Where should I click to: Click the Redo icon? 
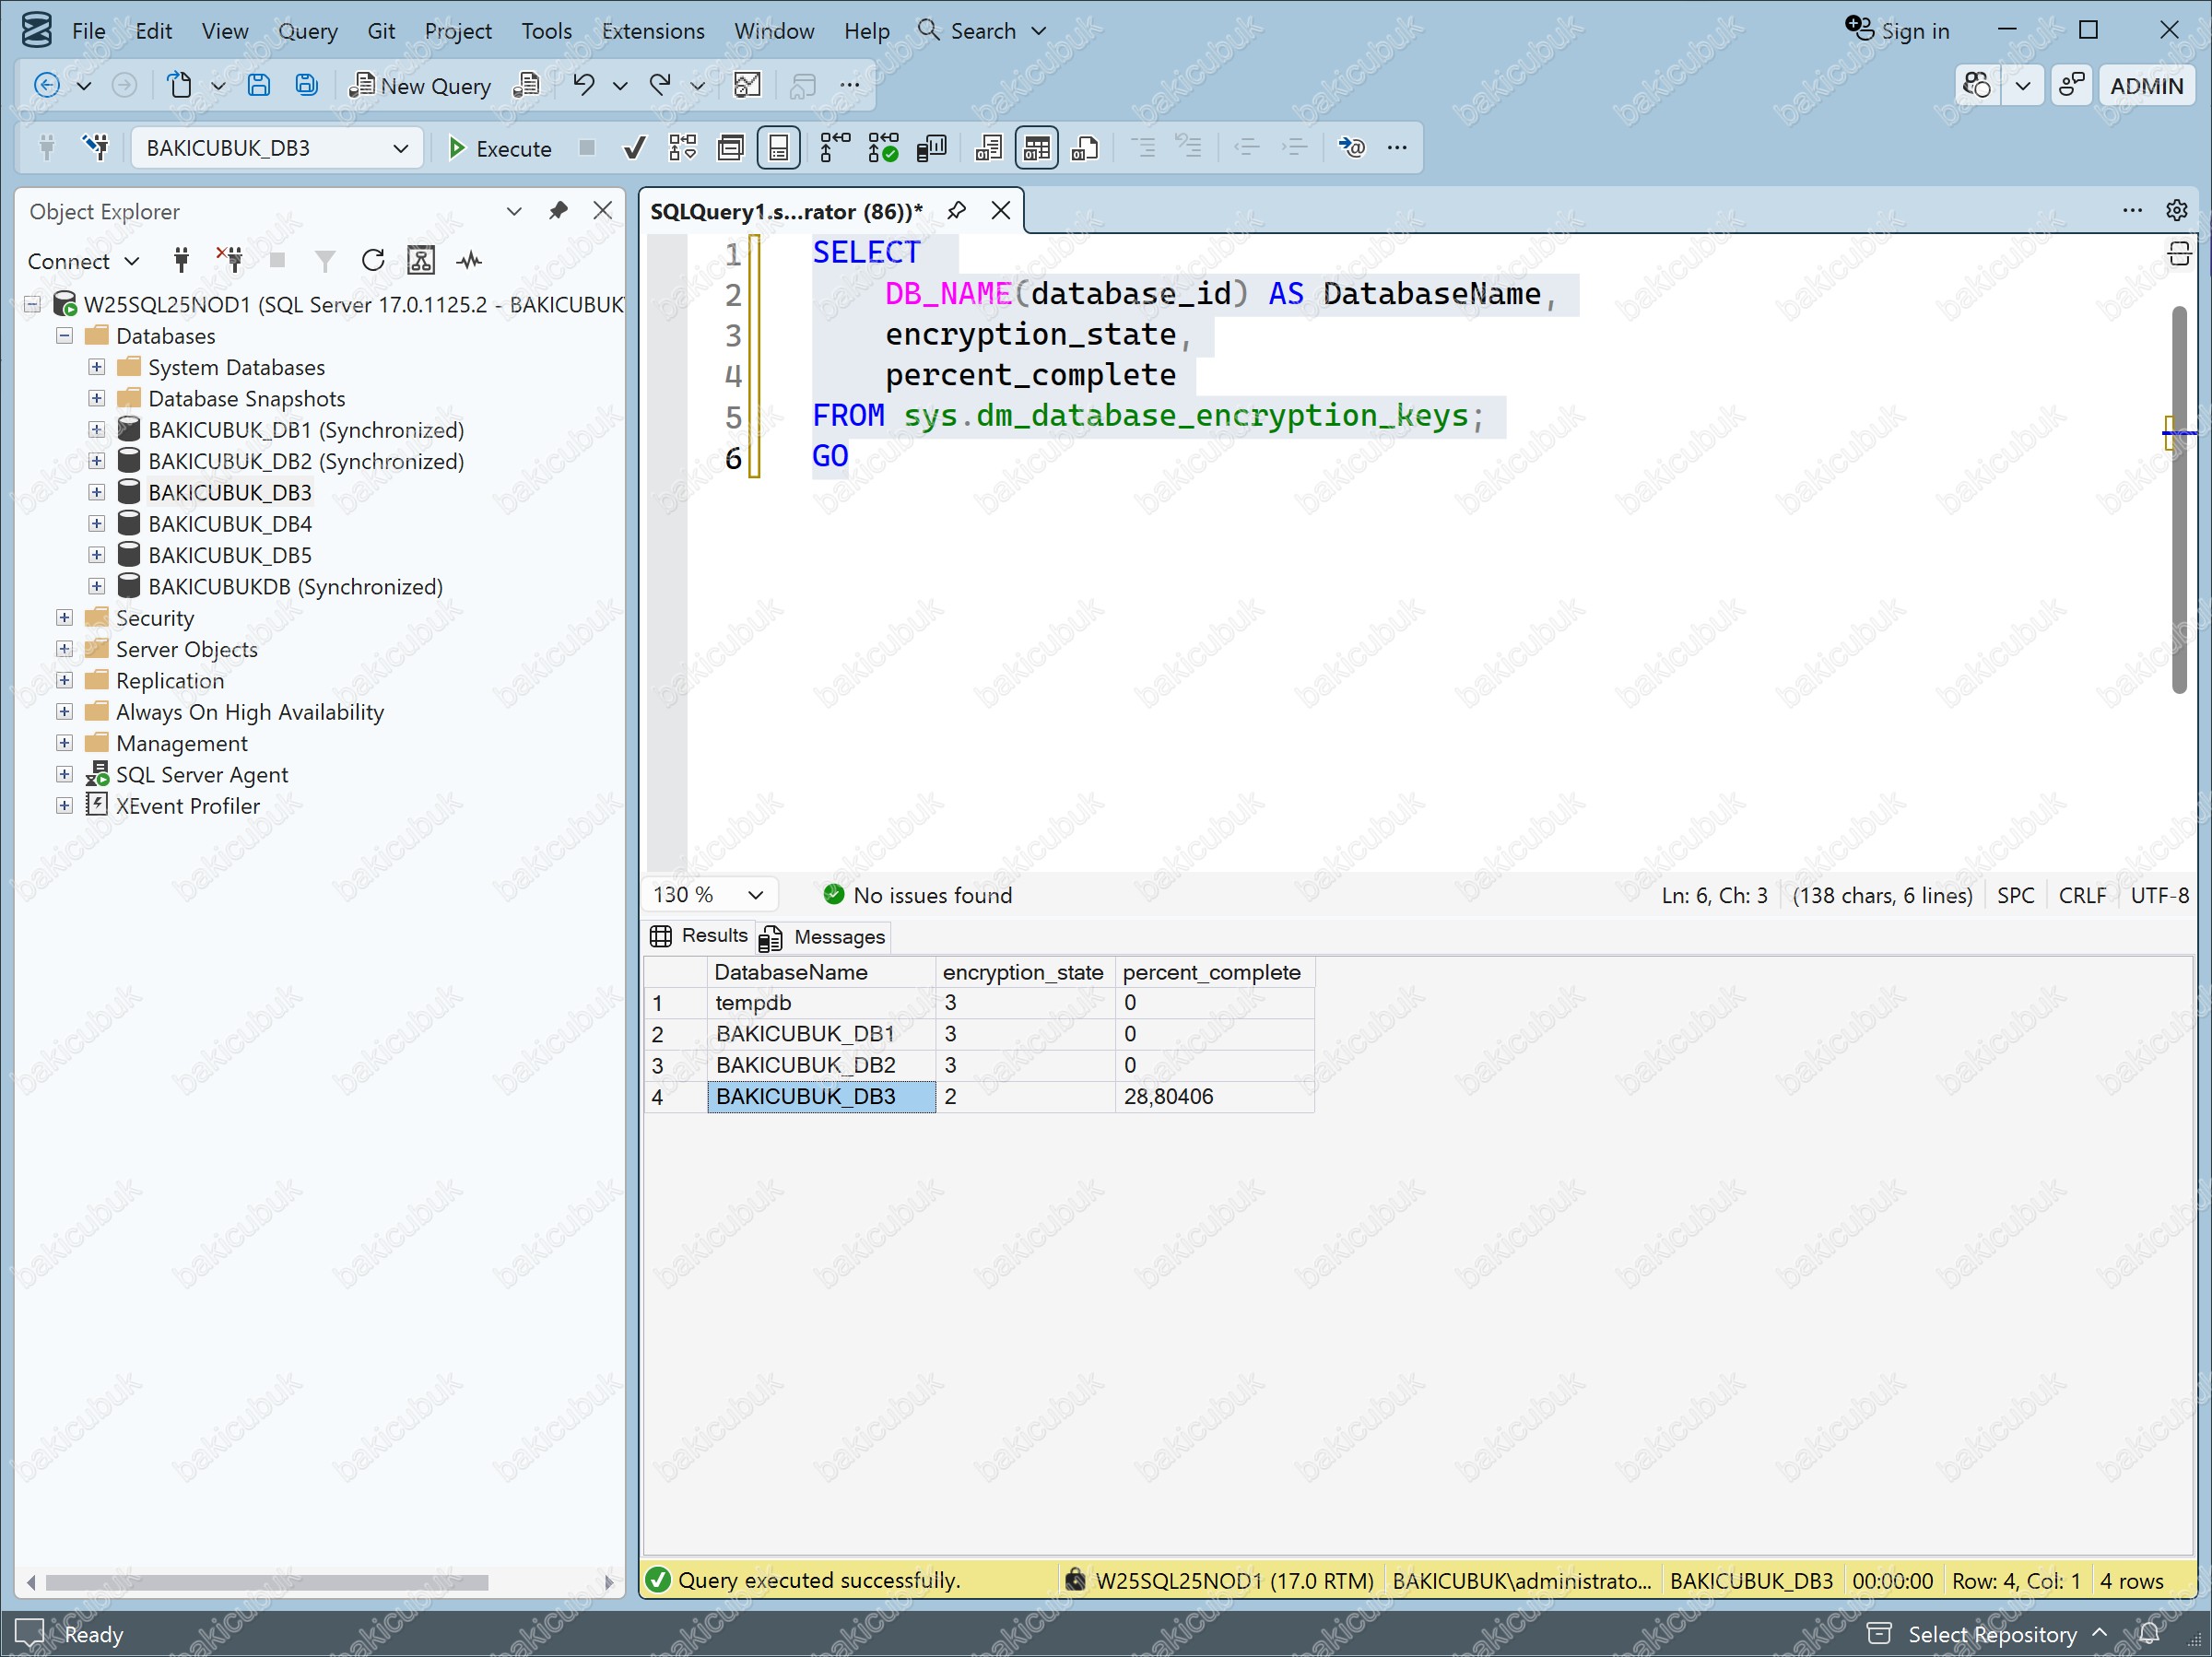[660, 85]
